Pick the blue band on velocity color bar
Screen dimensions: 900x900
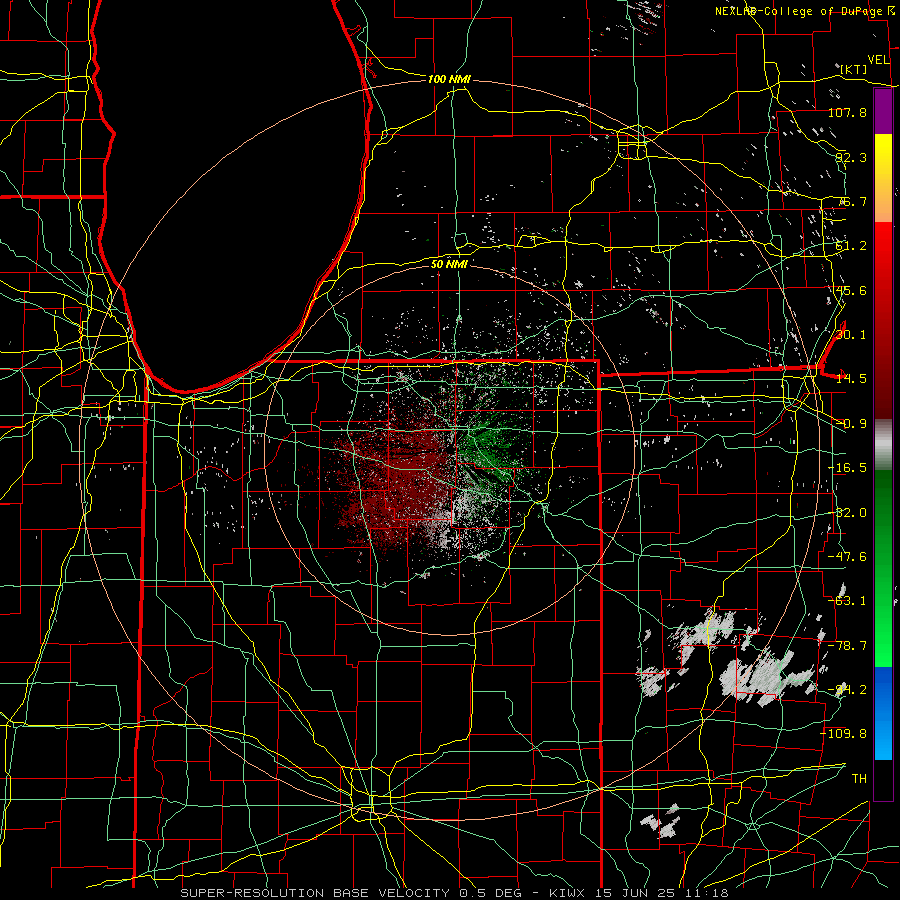pos(883,712)
